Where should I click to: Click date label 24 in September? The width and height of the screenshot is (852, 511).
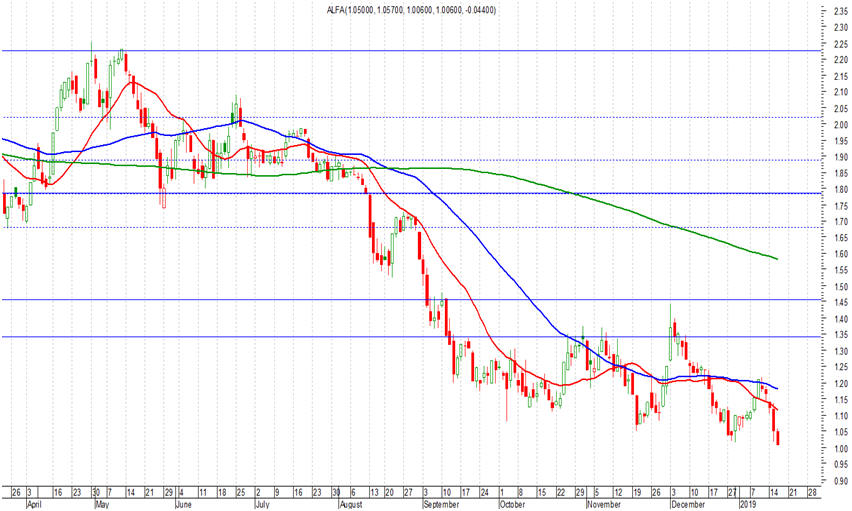(x=485, y=493)
